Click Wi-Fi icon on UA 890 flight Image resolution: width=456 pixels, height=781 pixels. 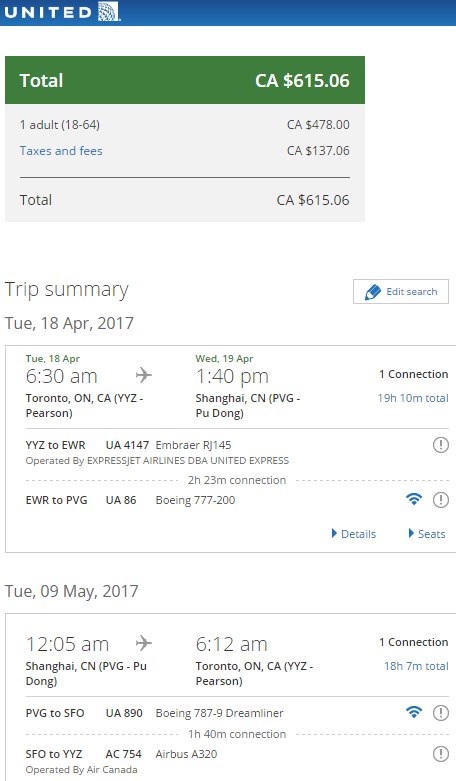point(414,712)
